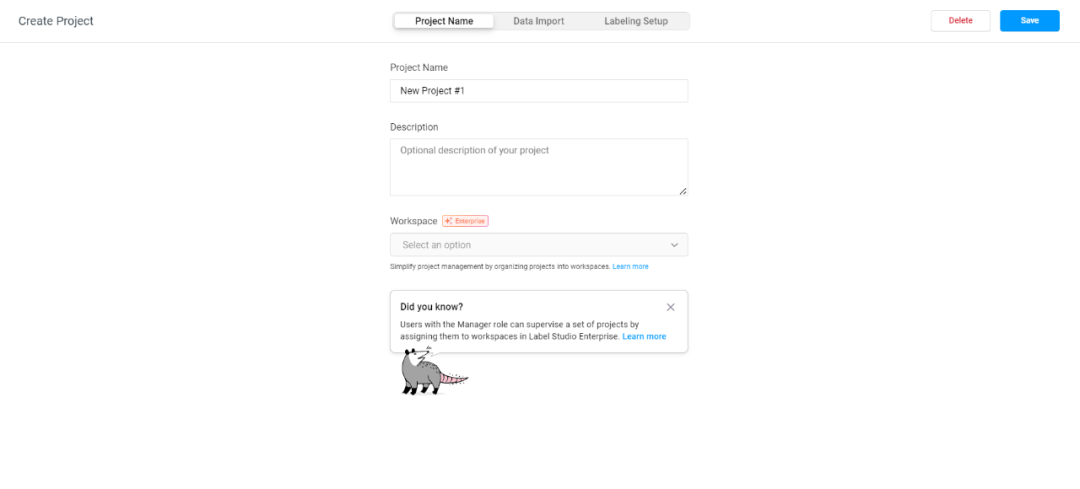This screenshot has height=489, width=1080.
Task: Save the new project
Action: (x=1029, y=21)
